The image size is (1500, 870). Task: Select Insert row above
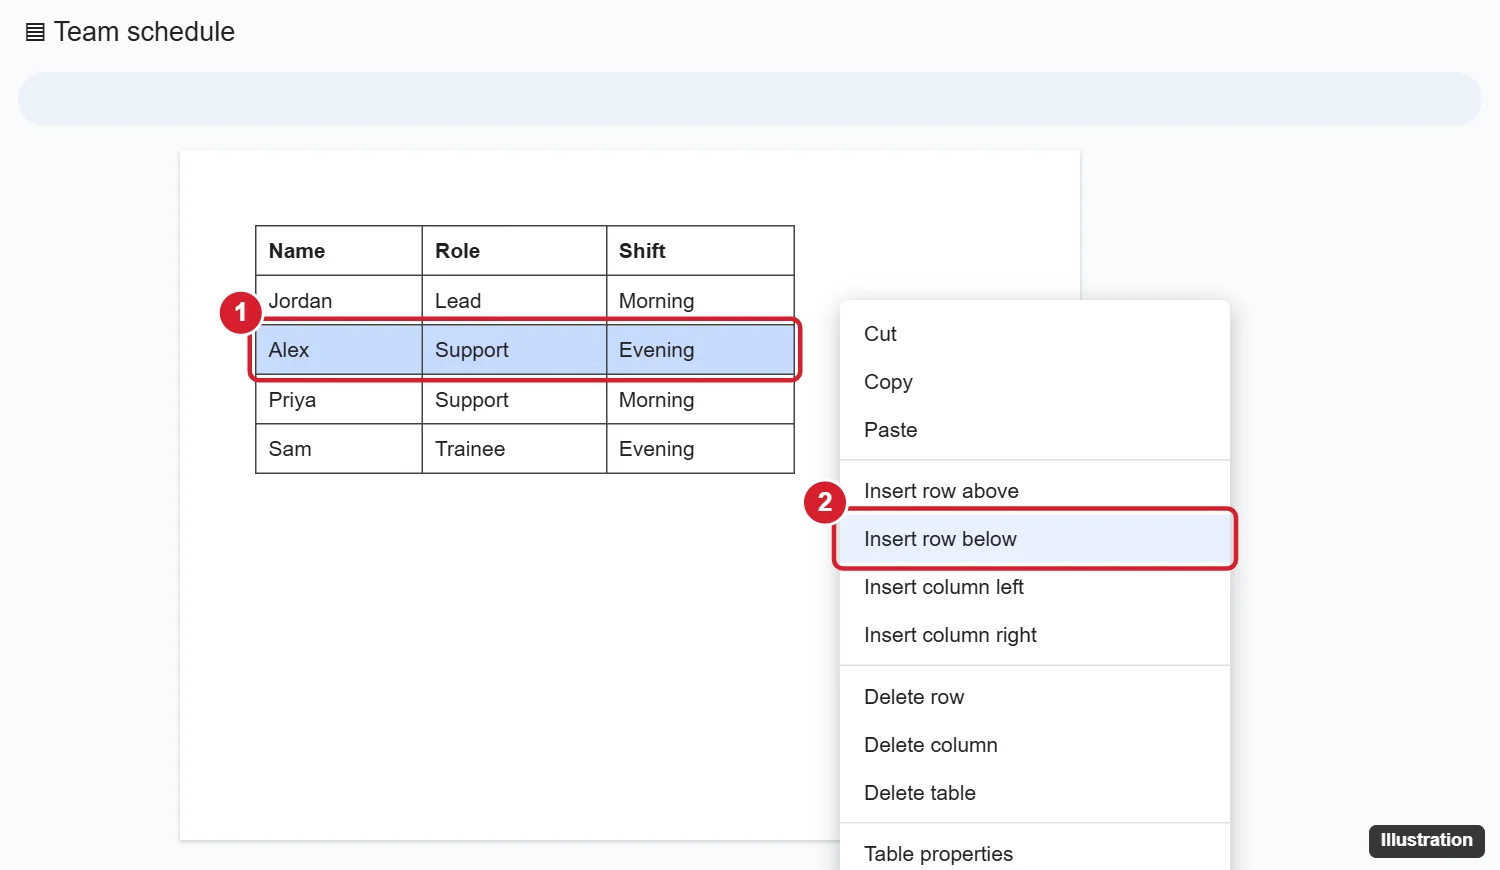(1035, 491)
